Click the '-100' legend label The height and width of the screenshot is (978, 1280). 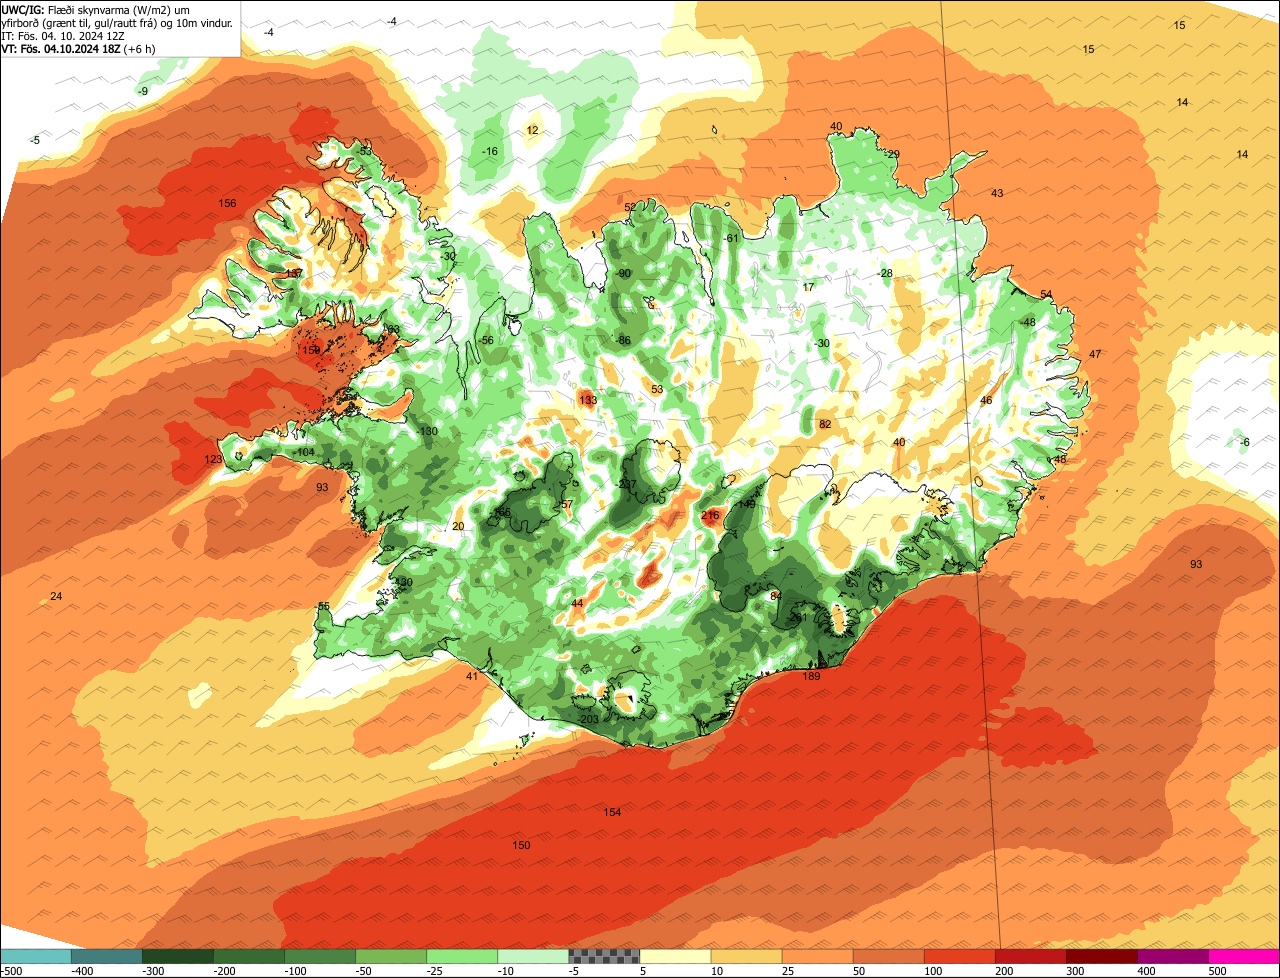click(295, 970)
